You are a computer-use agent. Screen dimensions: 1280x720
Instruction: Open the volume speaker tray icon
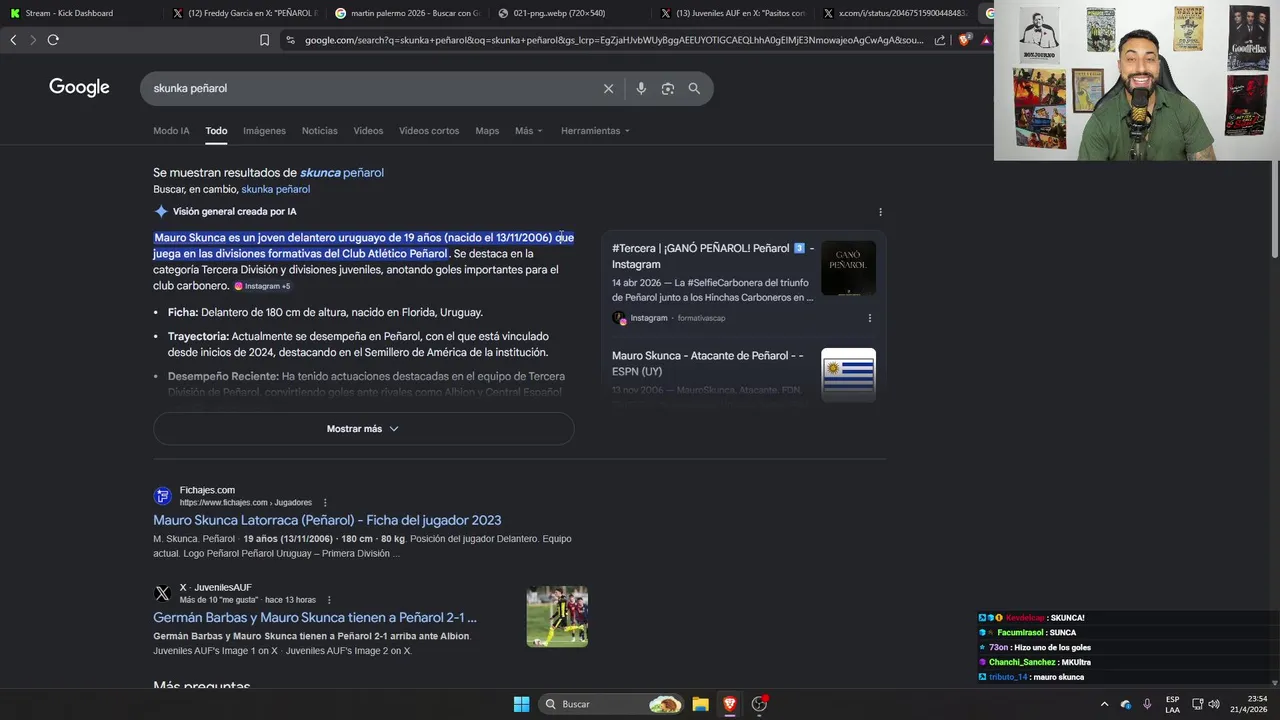pyautogui.click(x=1214, y=704)
